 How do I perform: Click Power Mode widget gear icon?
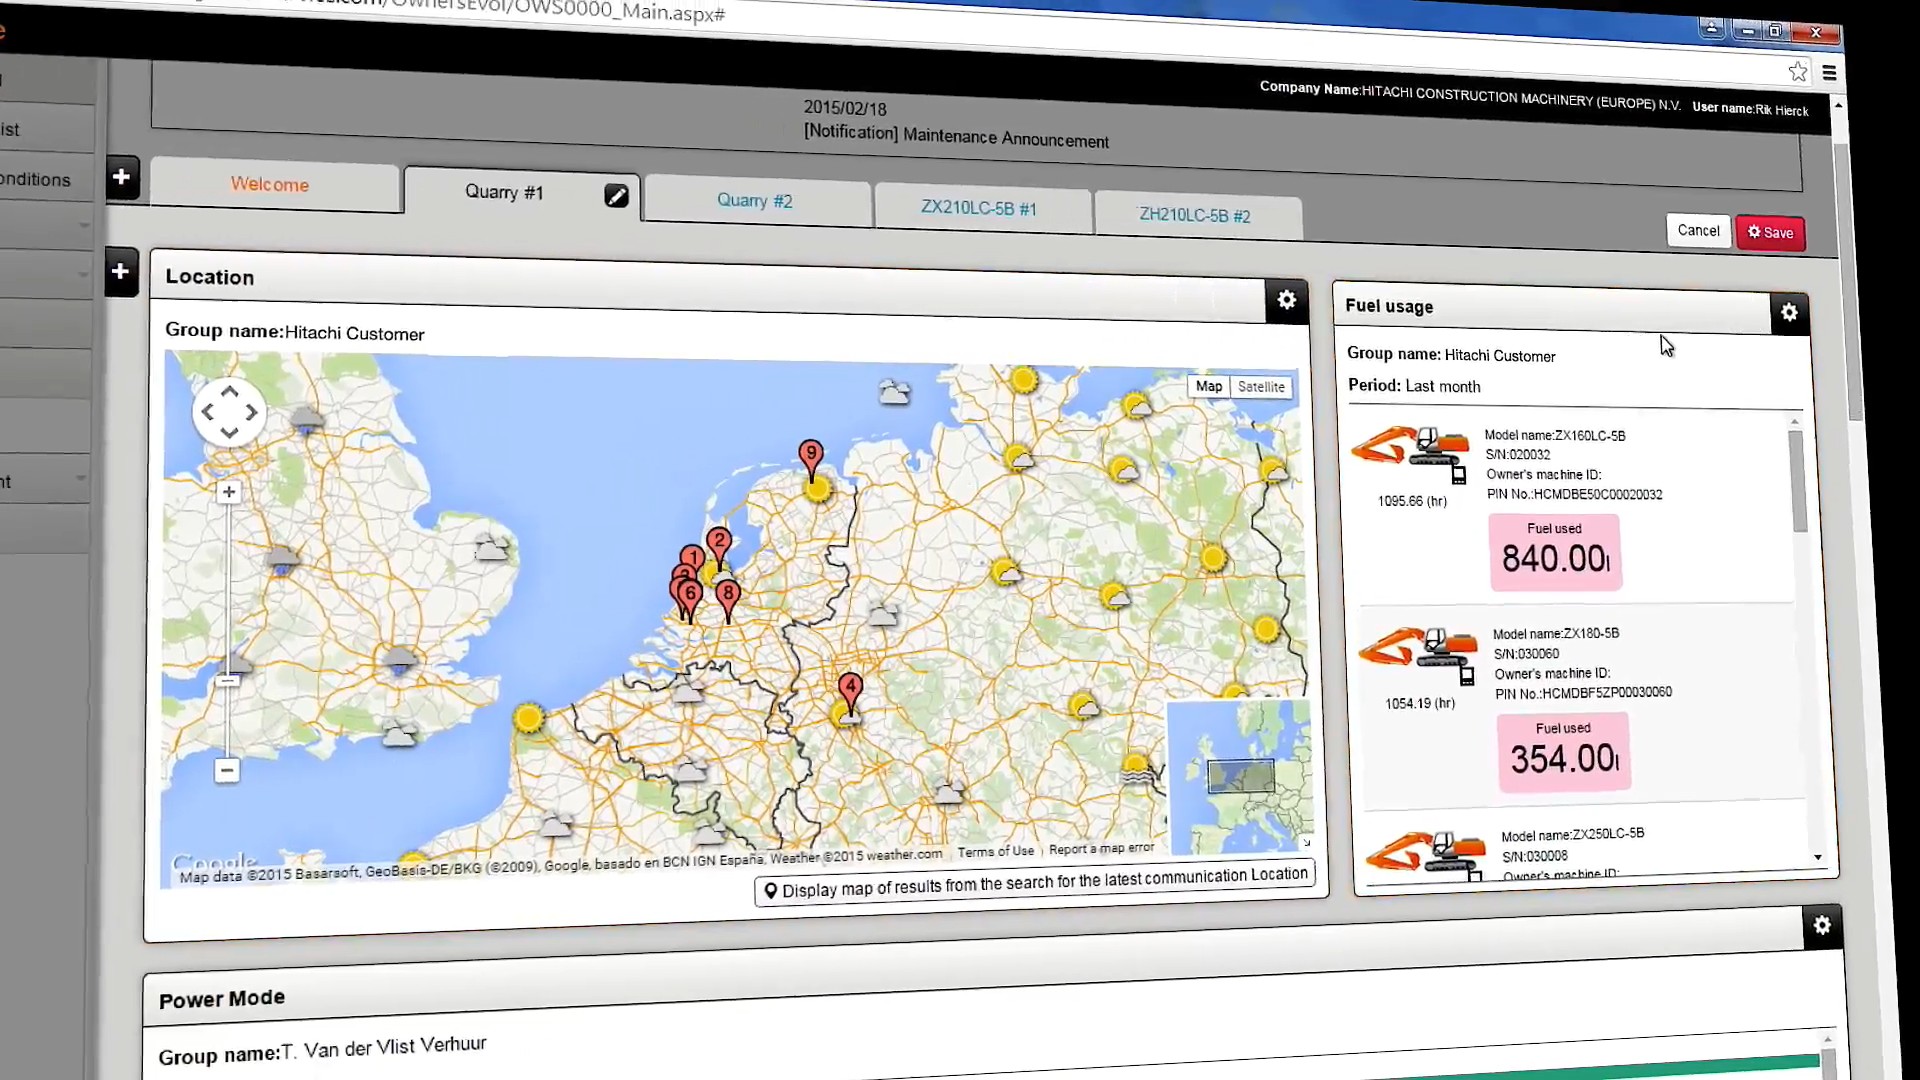pyautogui.click(x=1822, y=926)
